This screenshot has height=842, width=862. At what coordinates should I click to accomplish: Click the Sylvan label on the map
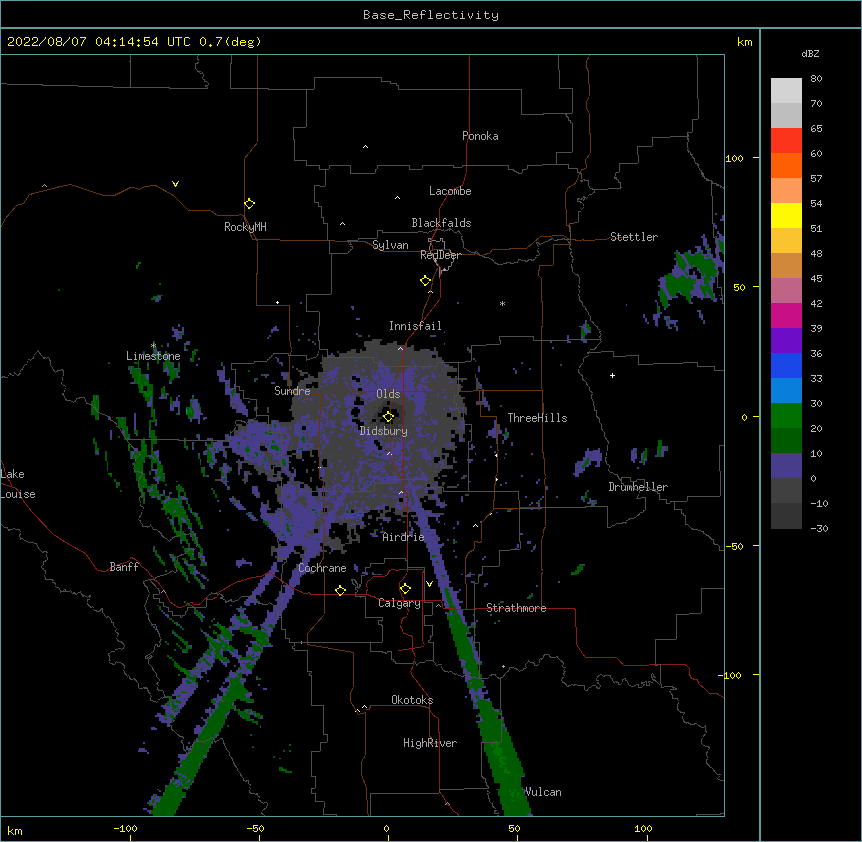390,245
